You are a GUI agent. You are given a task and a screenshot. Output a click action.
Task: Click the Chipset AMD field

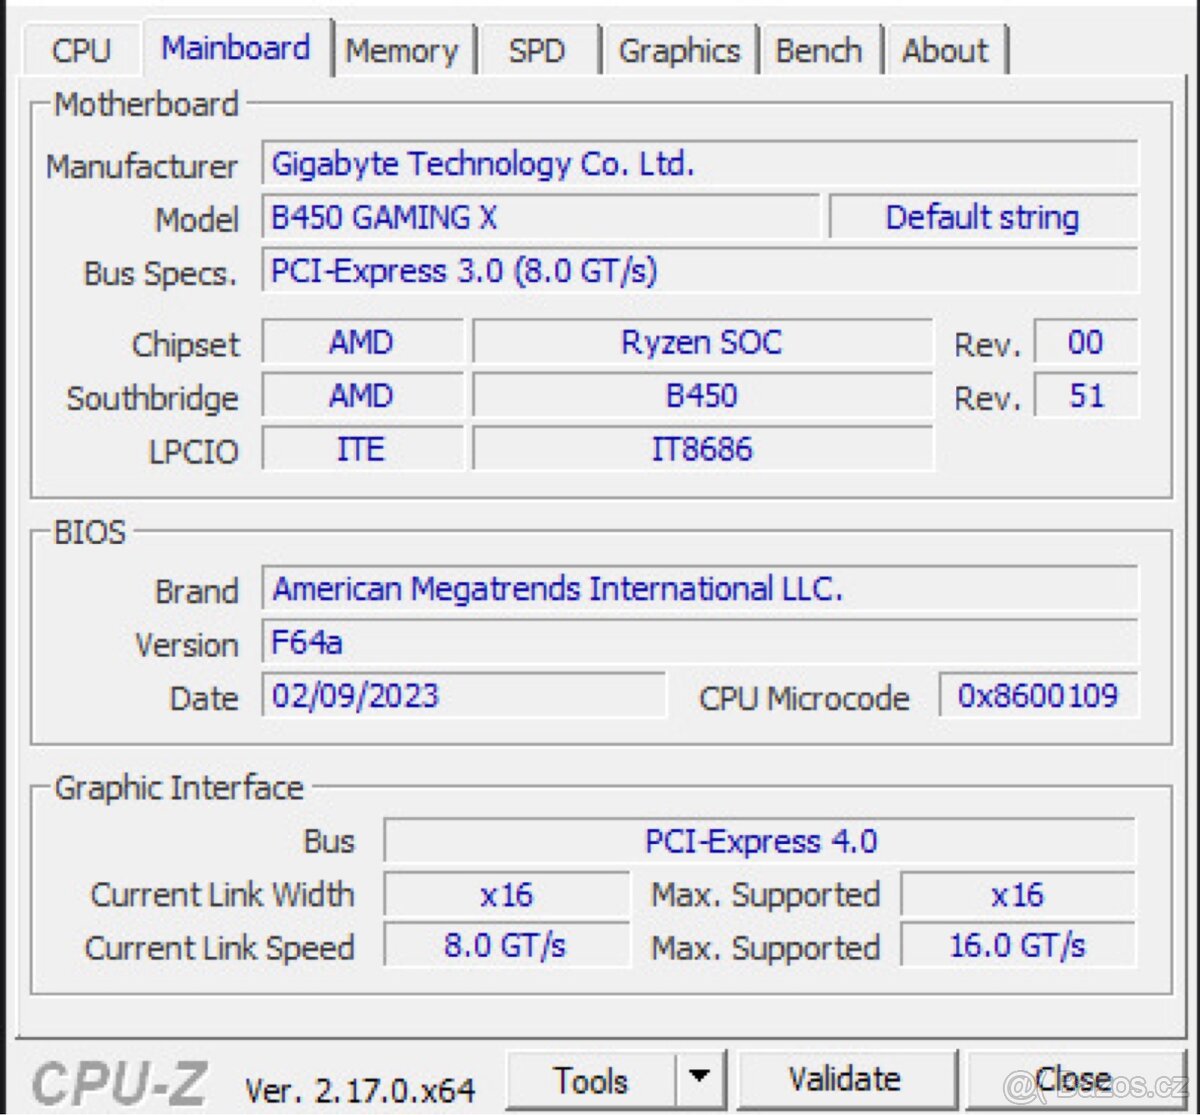[362, 343]
